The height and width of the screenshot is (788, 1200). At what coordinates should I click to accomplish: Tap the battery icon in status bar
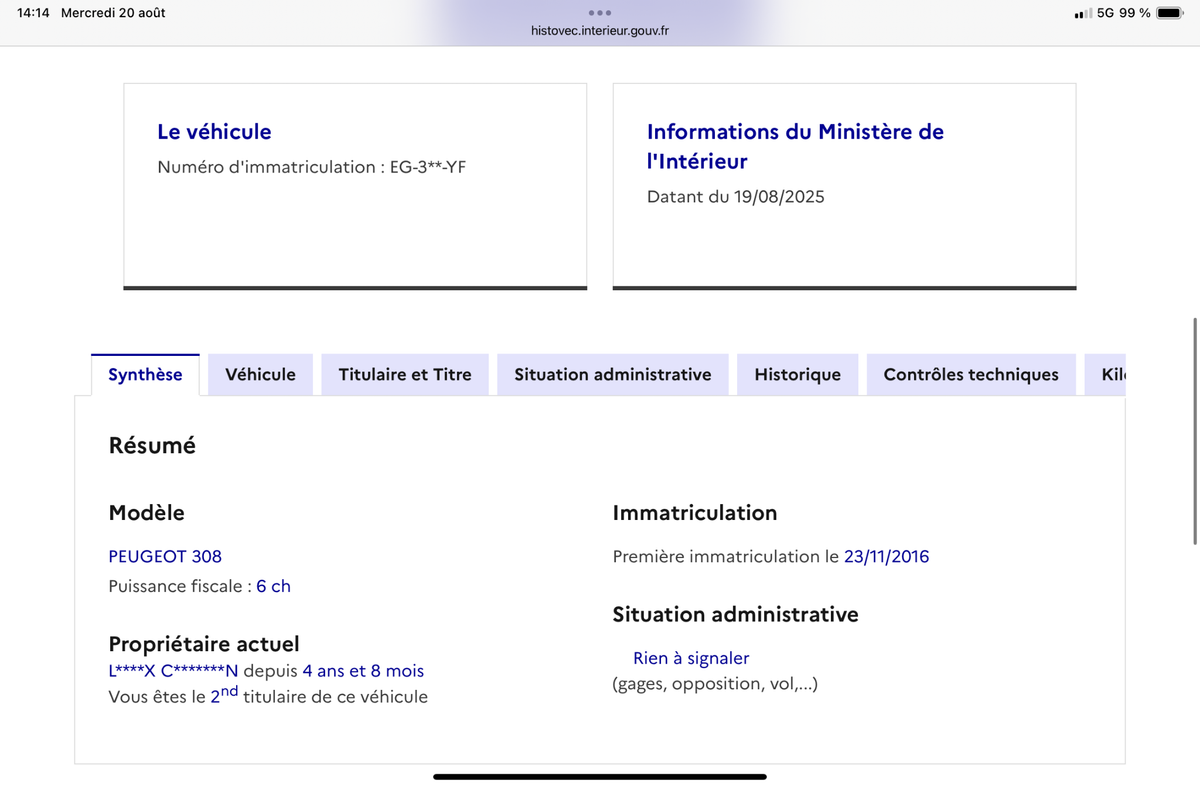tap(1170, 13)
